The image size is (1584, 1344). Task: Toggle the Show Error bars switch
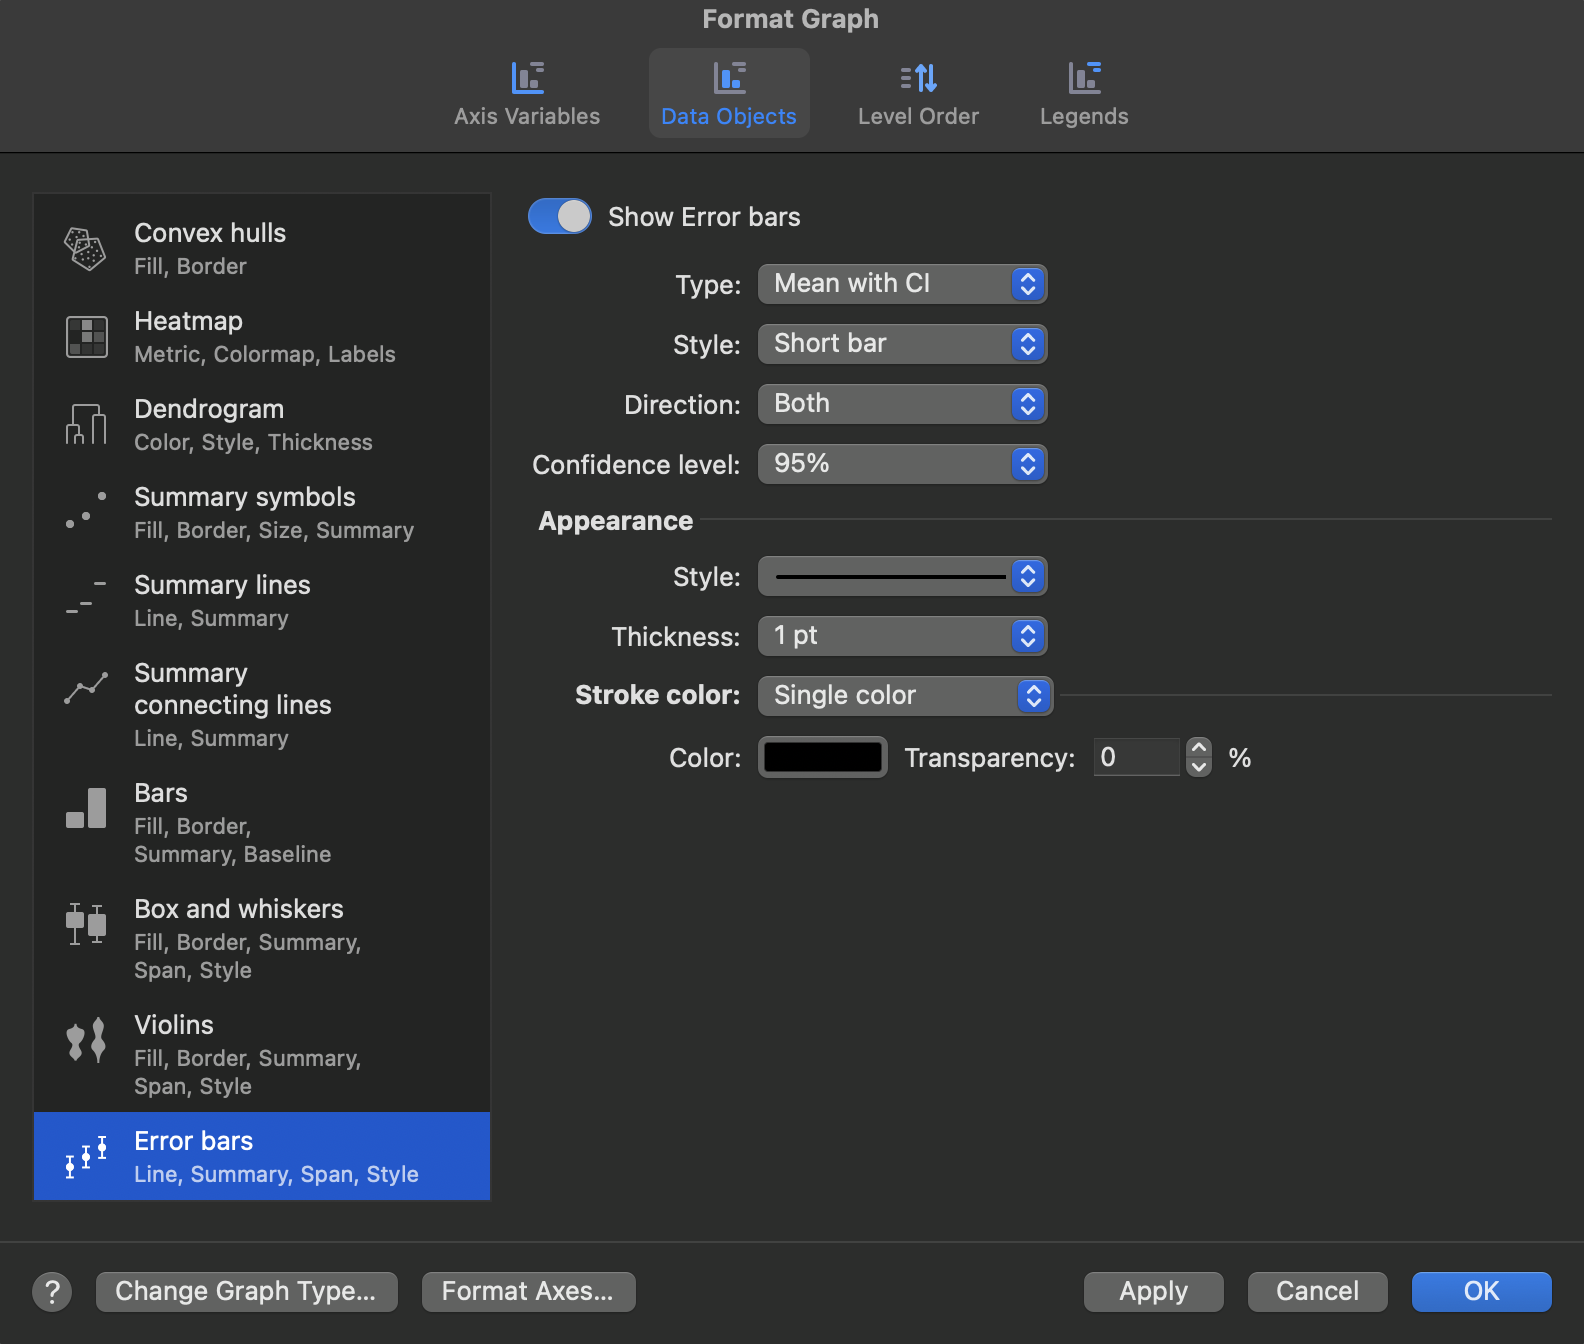(560, 216)
